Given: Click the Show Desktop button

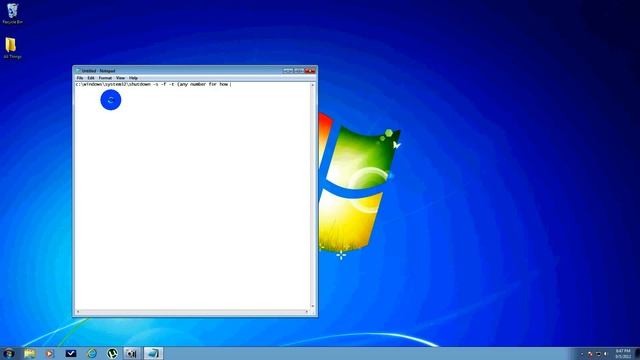Looking at the screenshot, I should 637,353.
